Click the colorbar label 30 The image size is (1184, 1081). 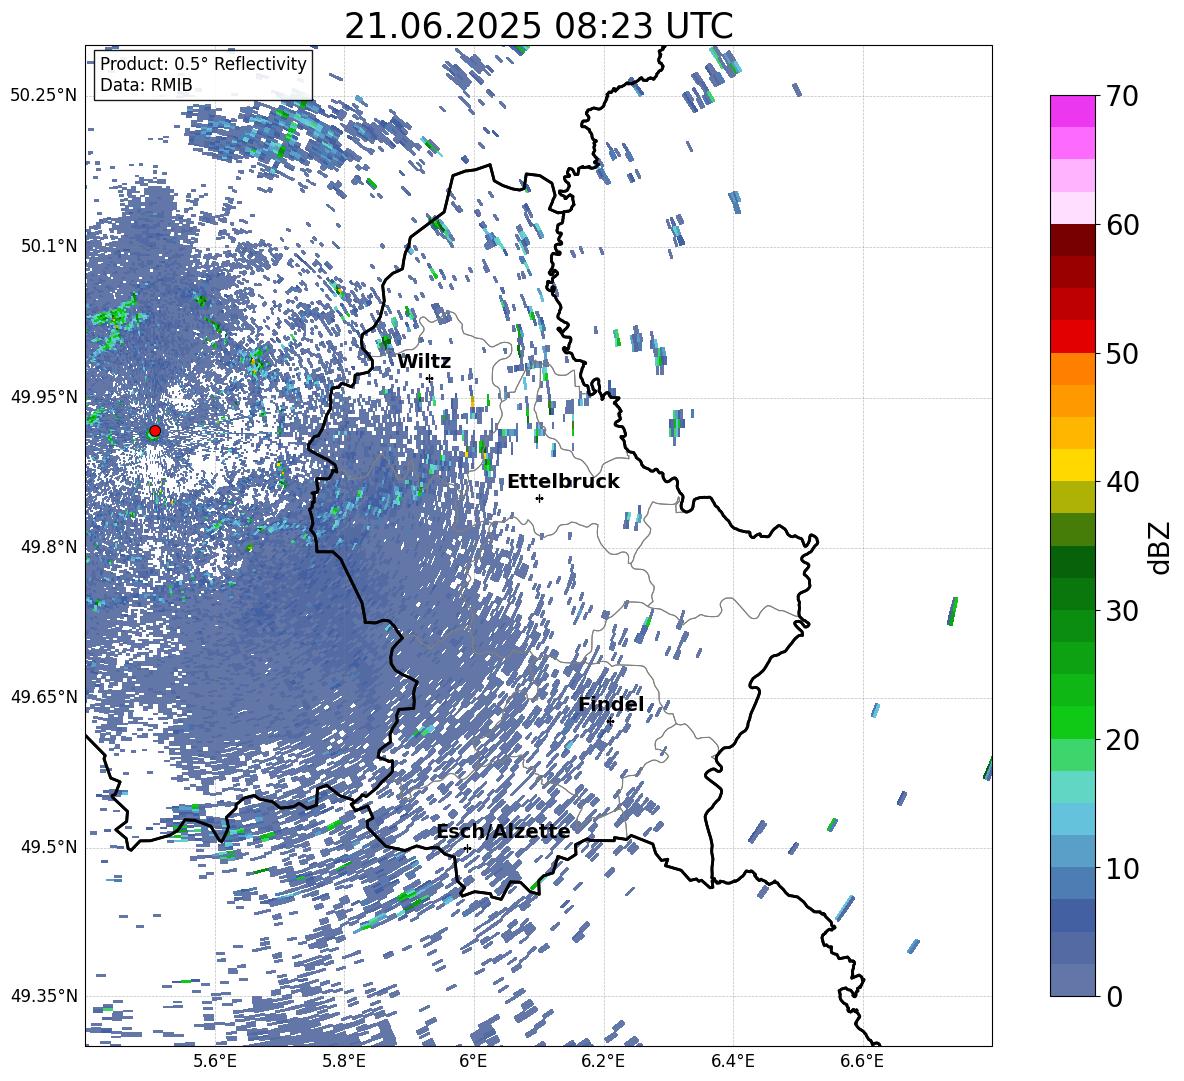tap(1122, 611)
